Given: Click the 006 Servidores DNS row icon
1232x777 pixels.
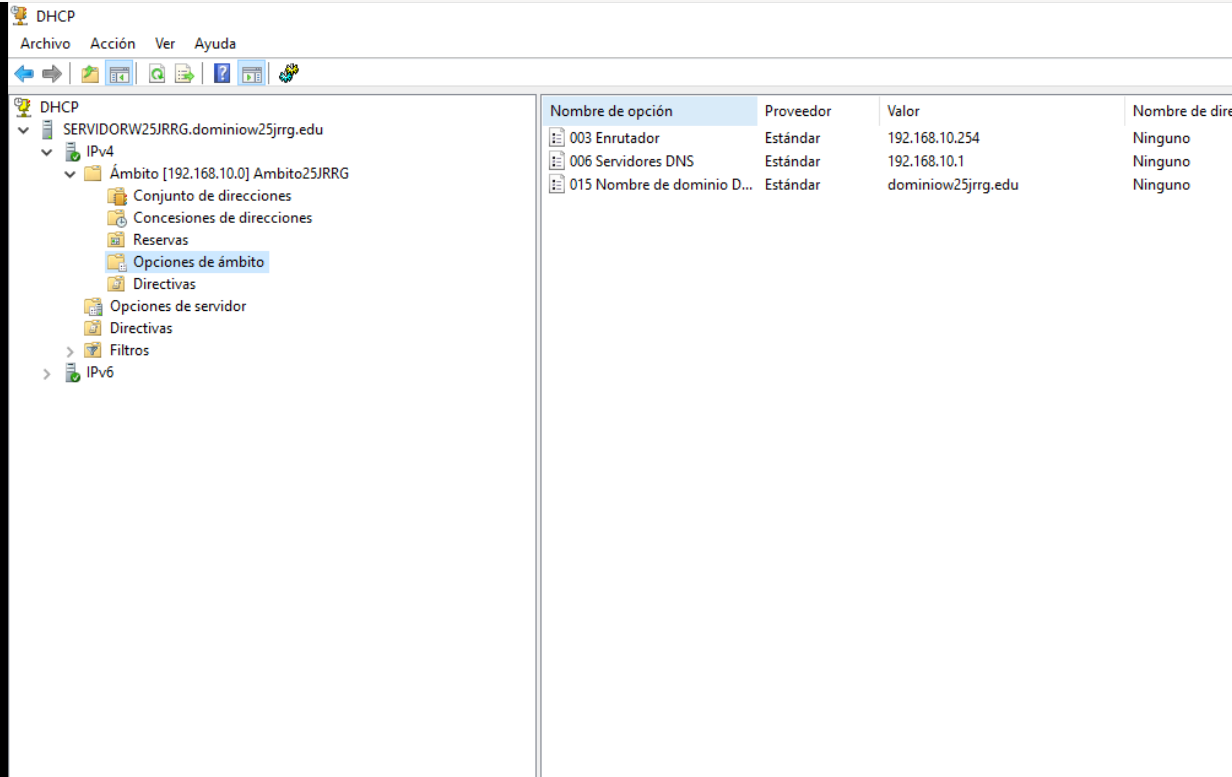Looking at the screenshot, I should pyautogui.click(x=557, y=161).
